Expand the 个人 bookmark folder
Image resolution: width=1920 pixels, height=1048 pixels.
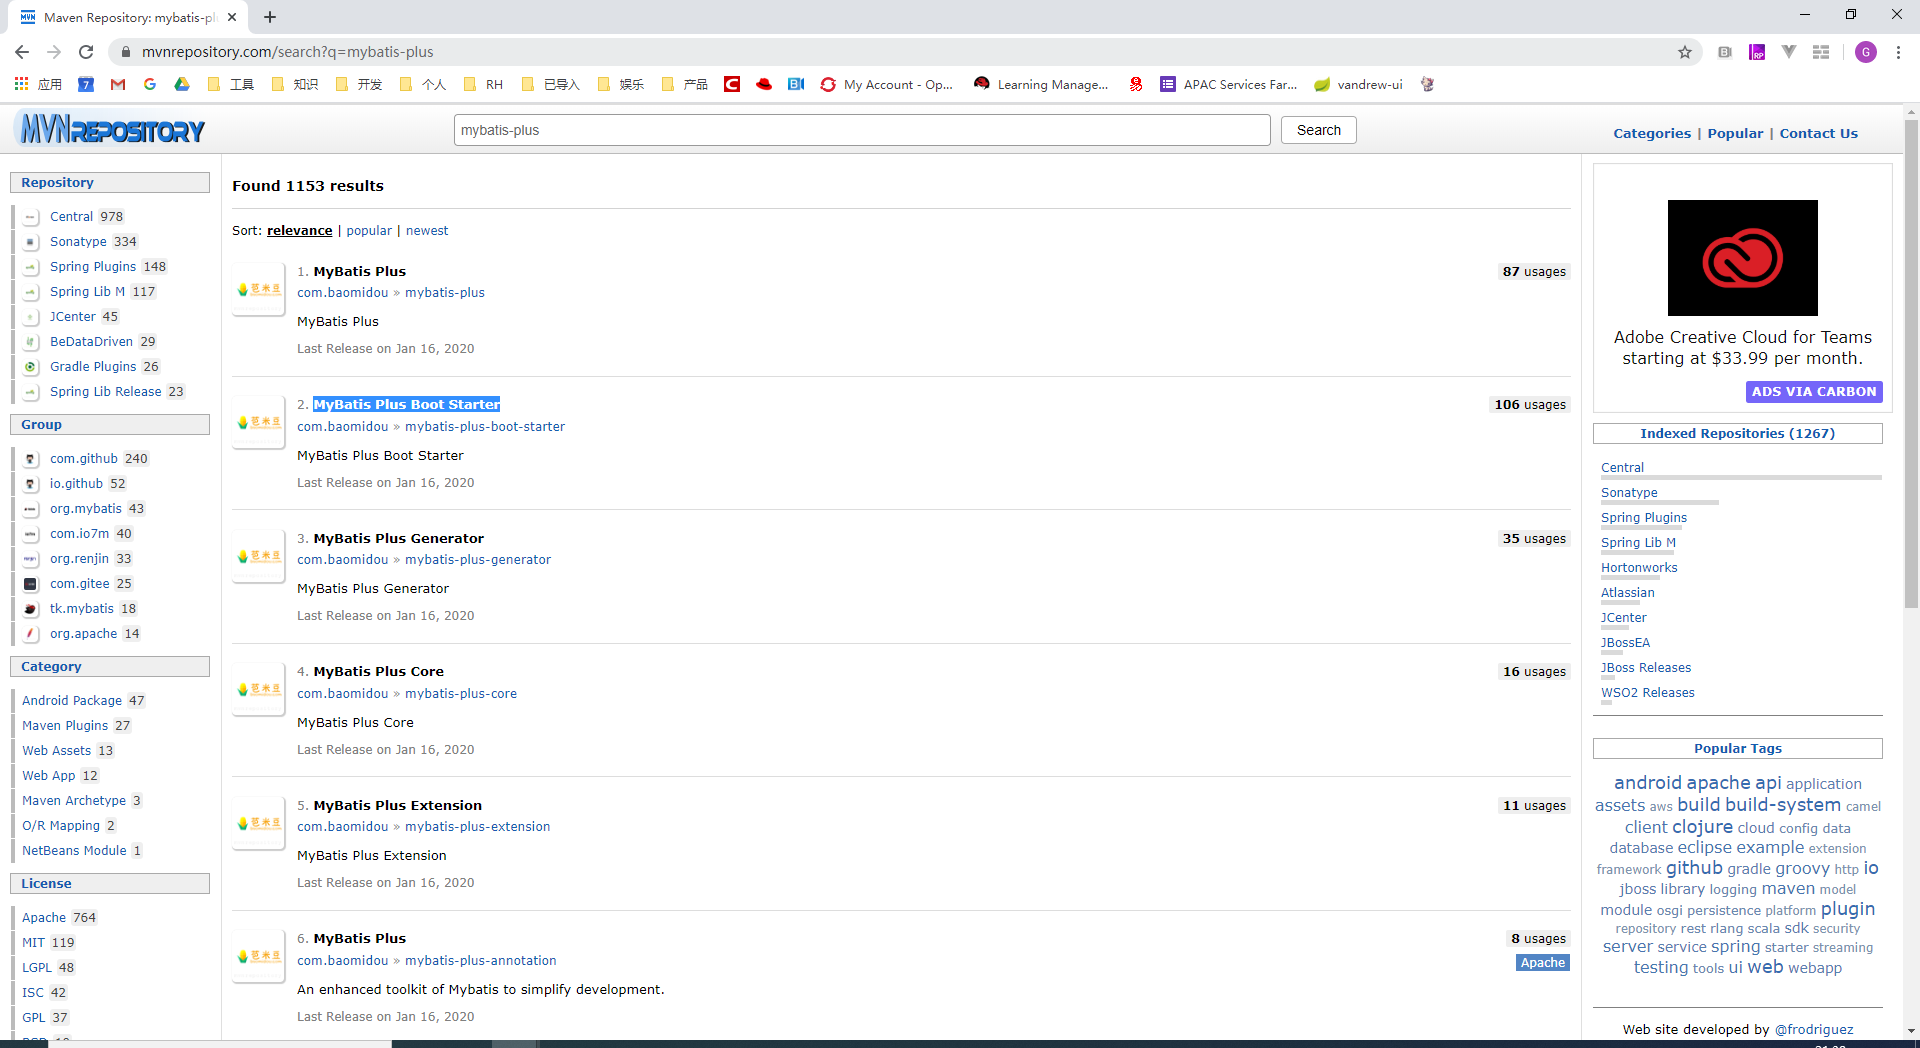pos(423,84)
